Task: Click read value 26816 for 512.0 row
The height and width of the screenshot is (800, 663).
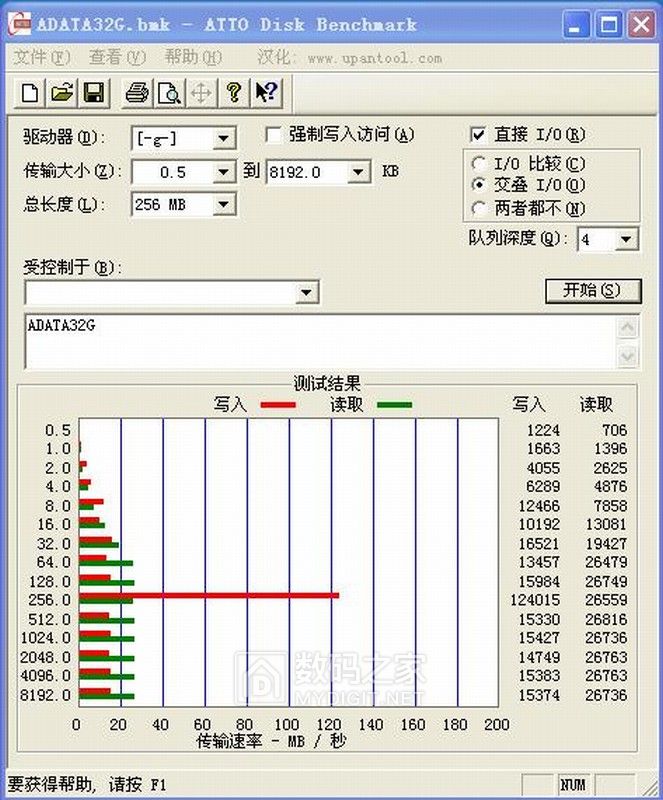Action: pos(606,619)
